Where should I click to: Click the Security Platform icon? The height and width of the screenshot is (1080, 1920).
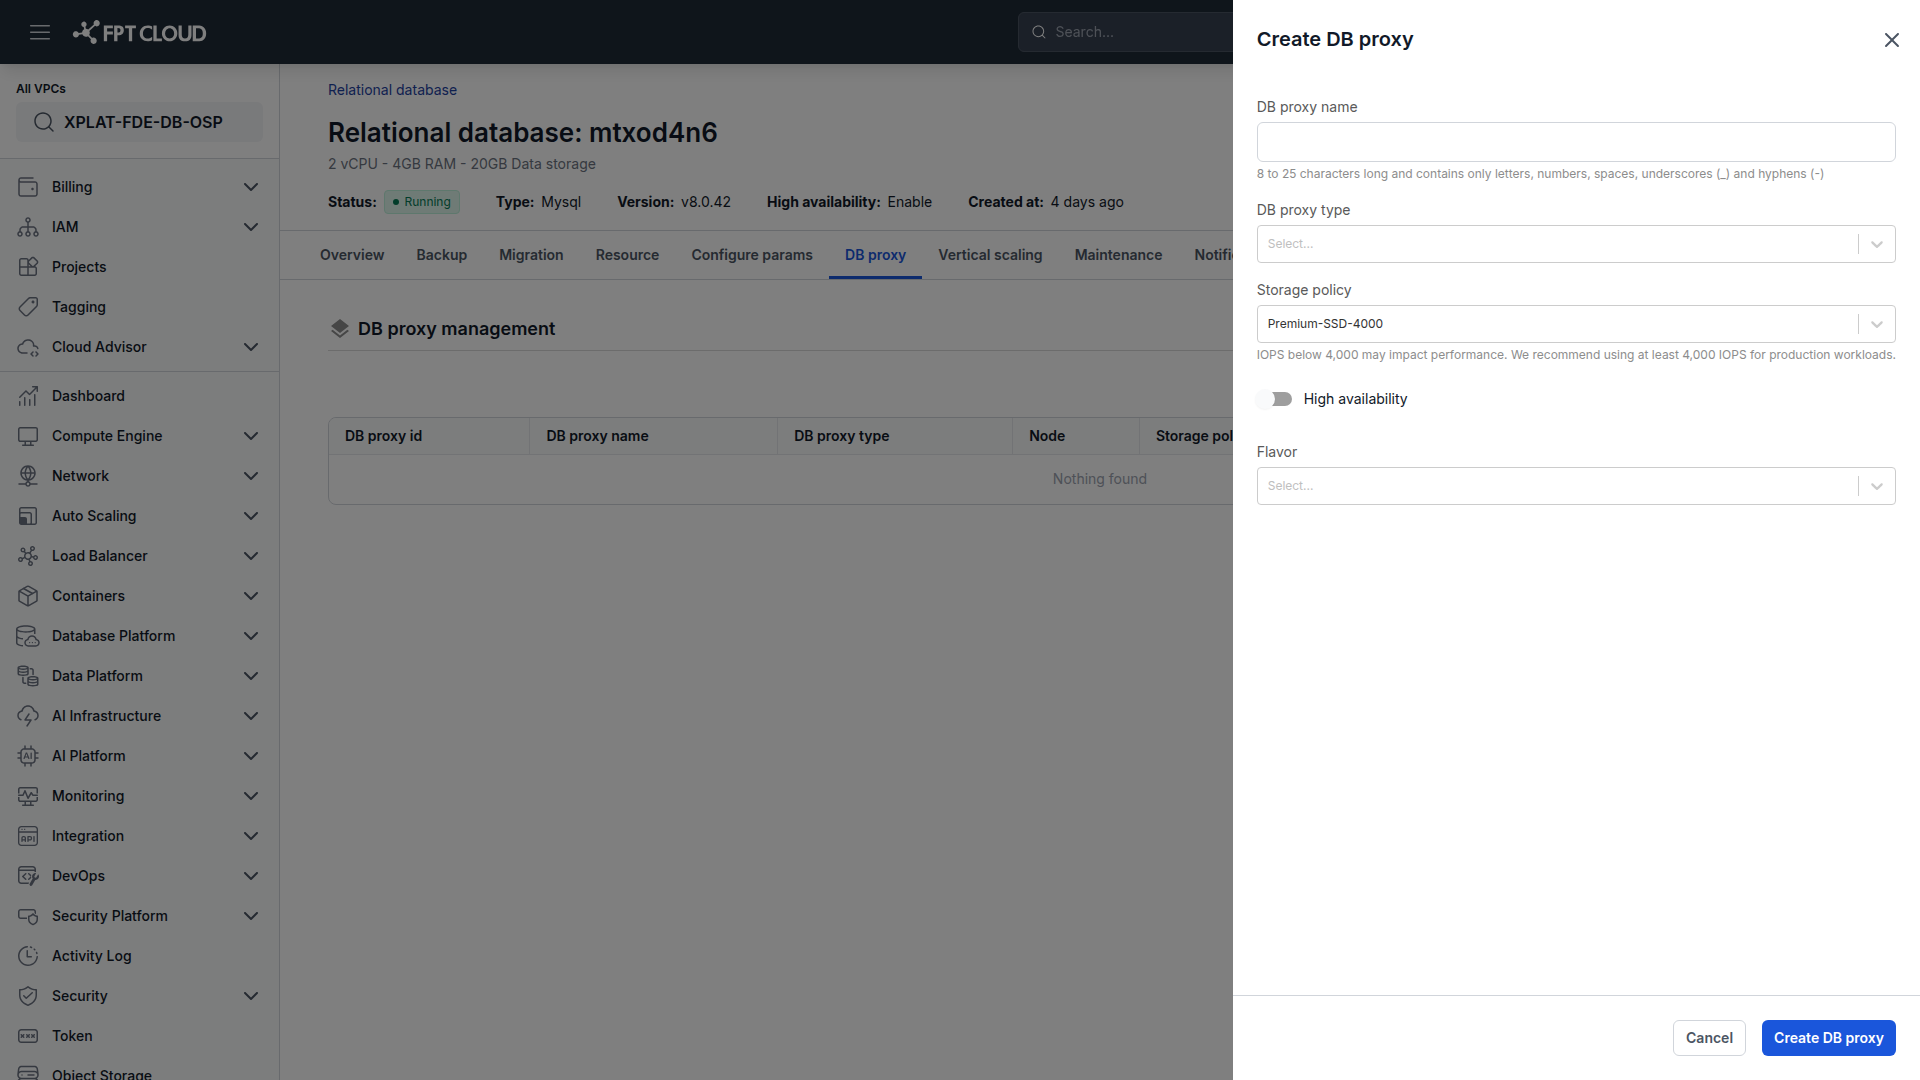click(28, 916)
